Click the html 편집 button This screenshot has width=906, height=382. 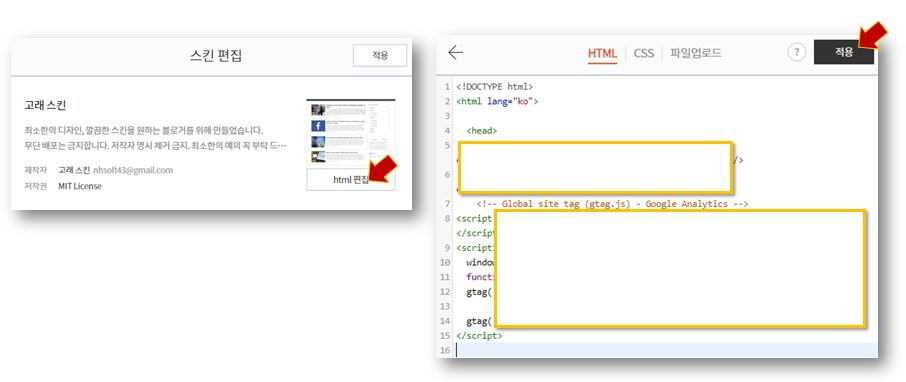[x=351, y=180]
